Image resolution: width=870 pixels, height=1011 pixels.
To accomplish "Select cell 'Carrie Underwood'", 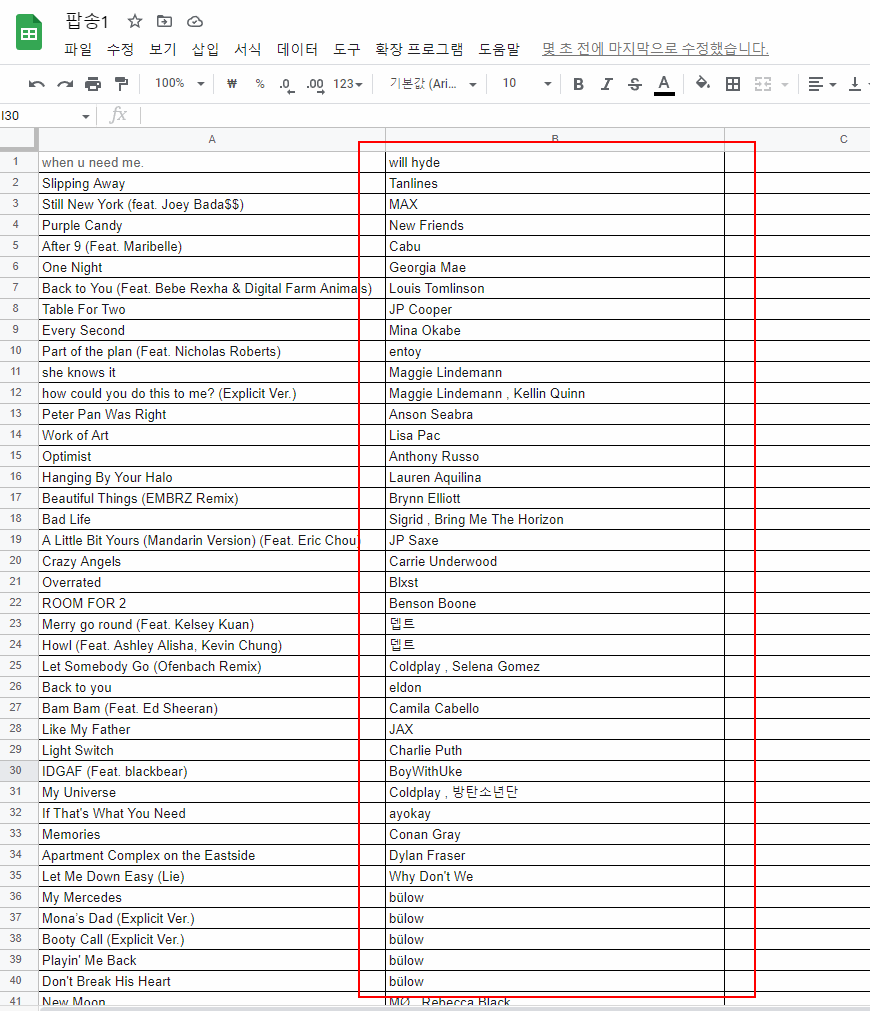I will pyautogui.click(x=555, y=561).
